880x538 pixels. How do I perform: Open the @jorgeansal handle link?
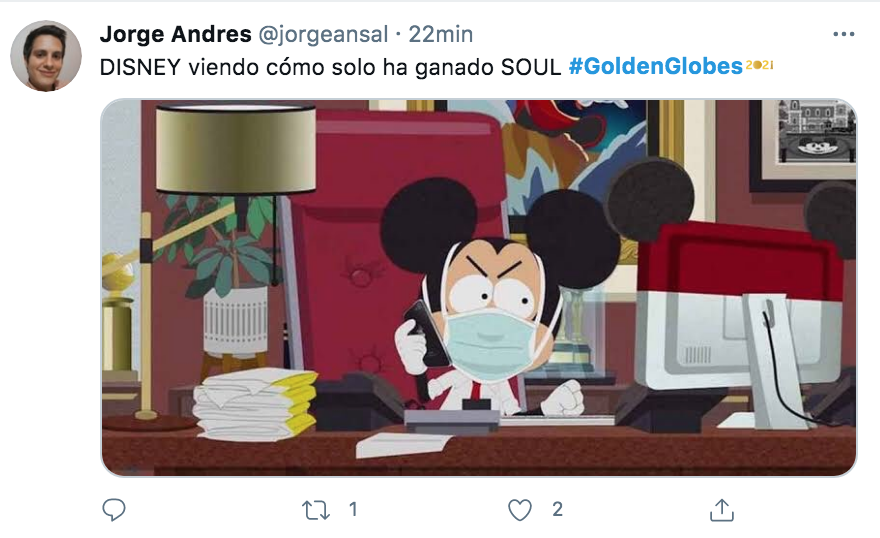tap(323, 35)
